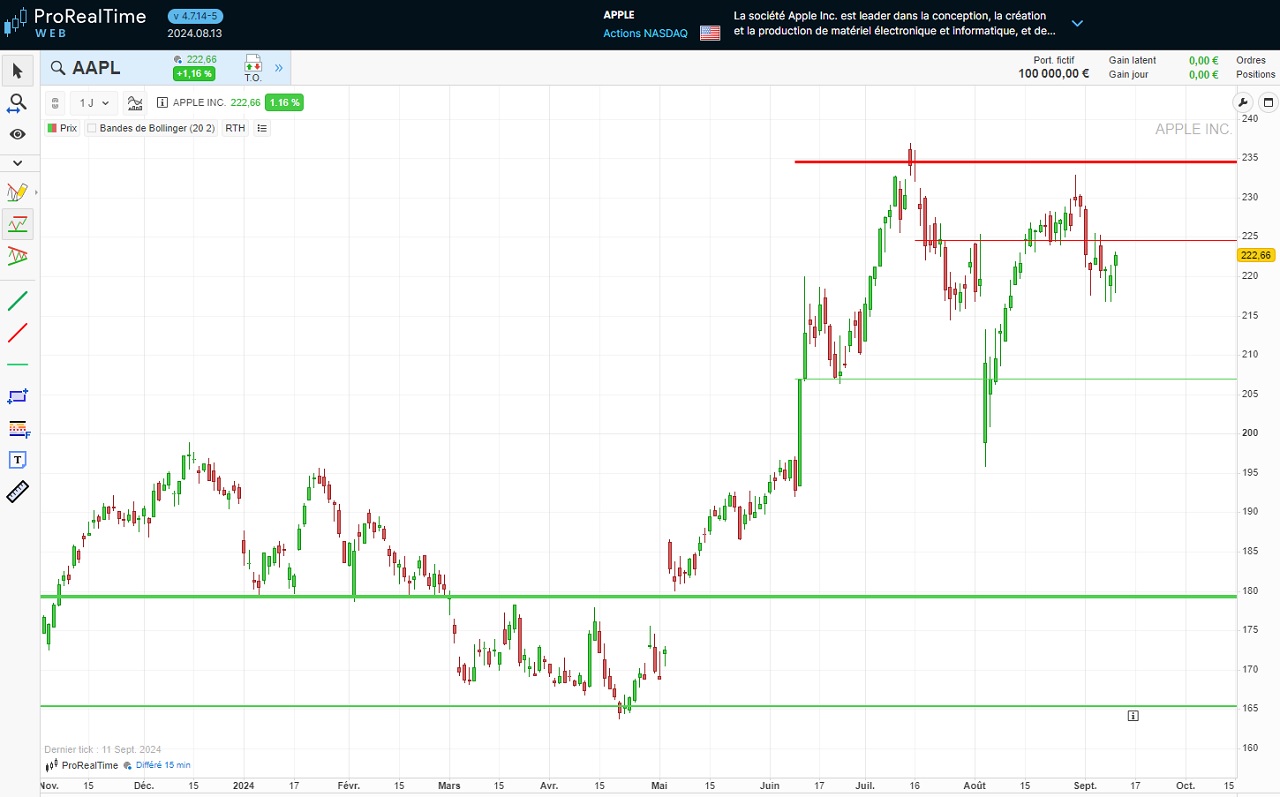This screenshot has width=1280, height=797.
Task: Select the ruler measurement tool
Action: coord(17,492)
